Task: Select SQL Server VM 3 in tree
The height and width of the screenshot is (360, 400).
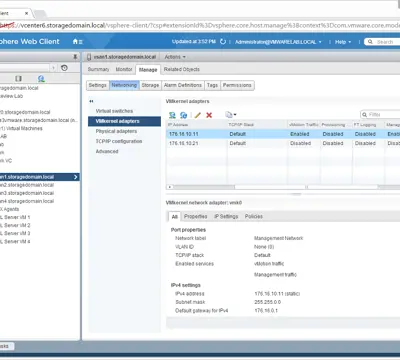Action: pyautogui.click(x=15, y=233)
